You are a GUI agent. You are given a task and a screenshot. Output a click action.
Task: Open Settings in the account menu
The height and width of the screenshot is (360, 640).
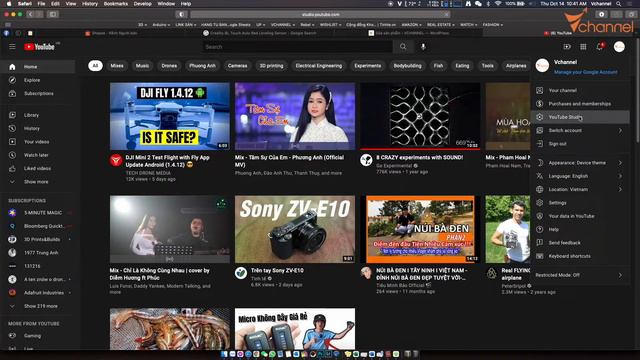pyautogui.click(x=580, y=203)
